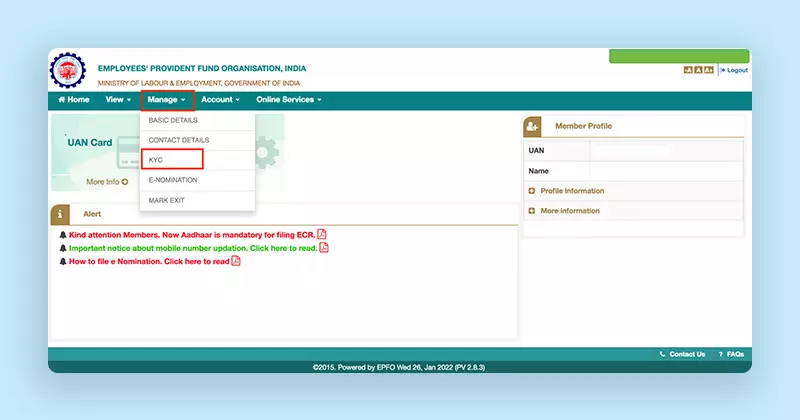Reset font size with the middle A icon
The image size is (800, 420).
[x=698, y=70]
